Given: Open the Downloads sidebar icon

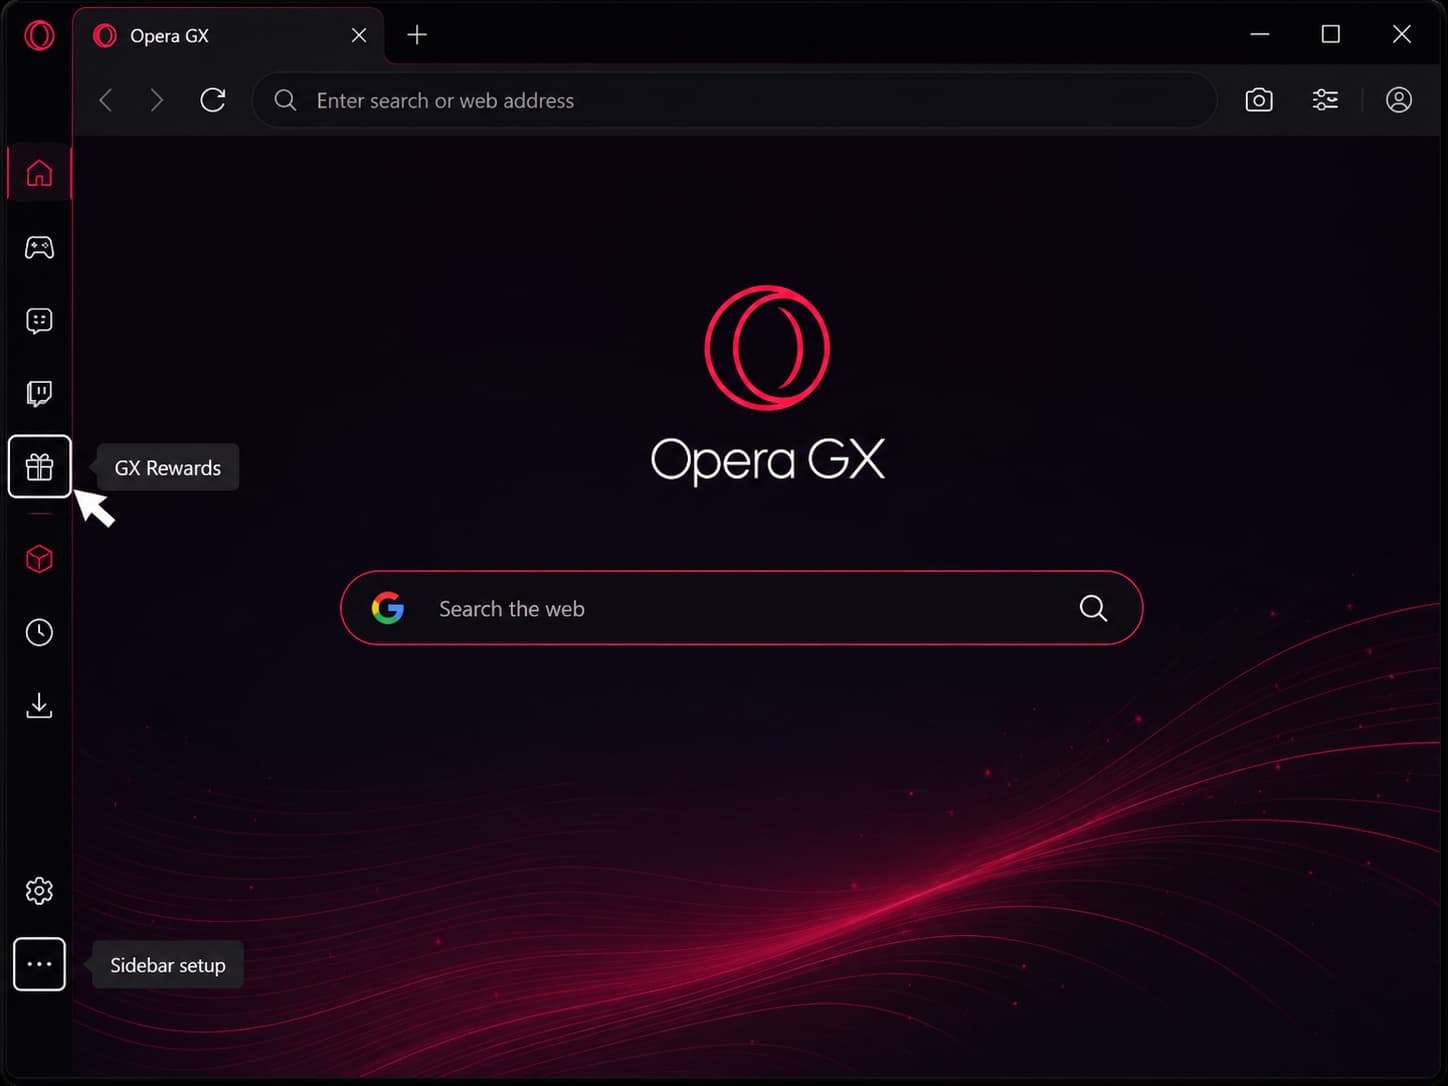Looking at the screenshot, I should click(x=39, y=705).
